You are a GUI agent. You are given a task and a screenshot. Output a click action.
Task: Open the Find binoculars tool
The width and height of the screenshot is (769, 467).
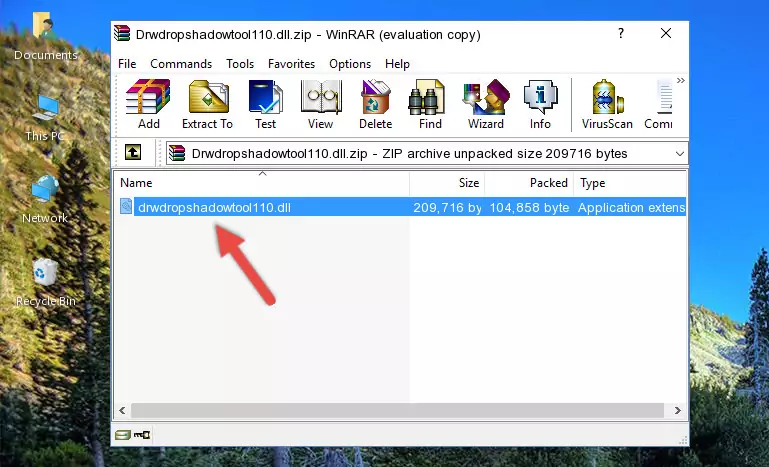pos(430,104)
